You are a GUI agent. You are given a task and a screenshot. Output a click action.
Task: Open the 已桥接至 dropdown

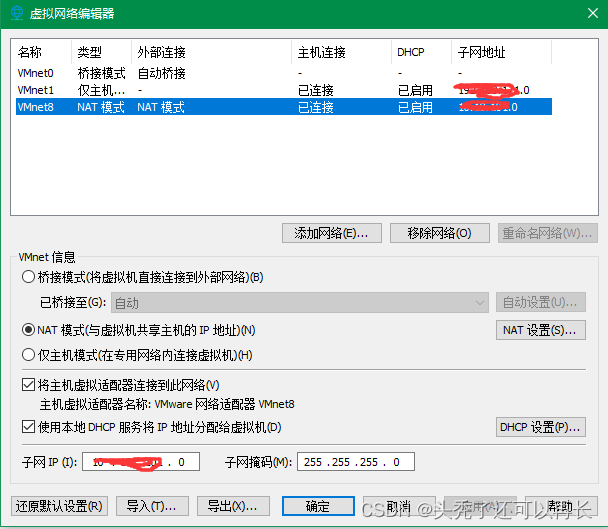(x=300, y=303)
